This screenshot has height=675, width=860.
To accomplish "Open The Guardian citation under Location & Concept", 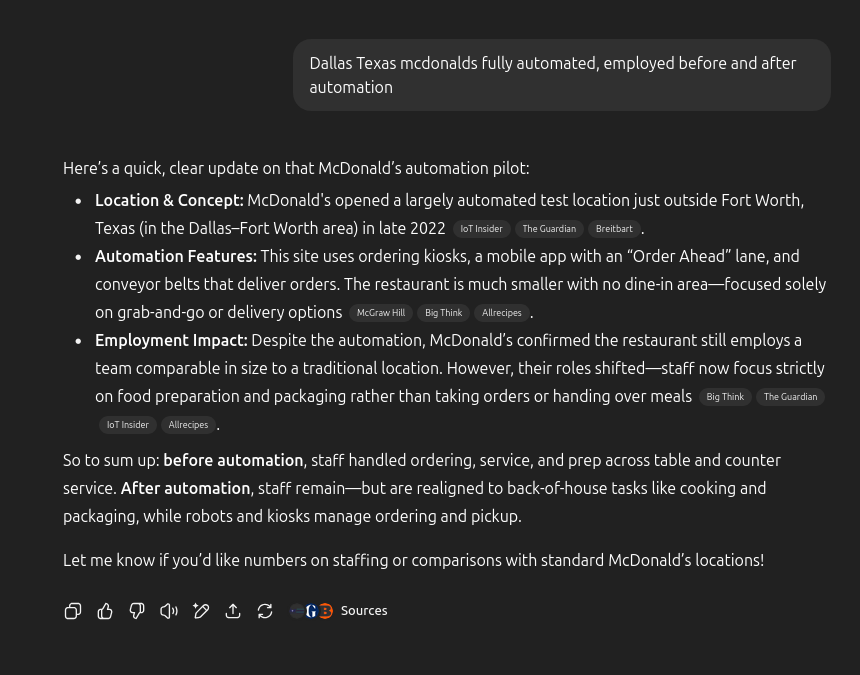I will tap(549, 229).
